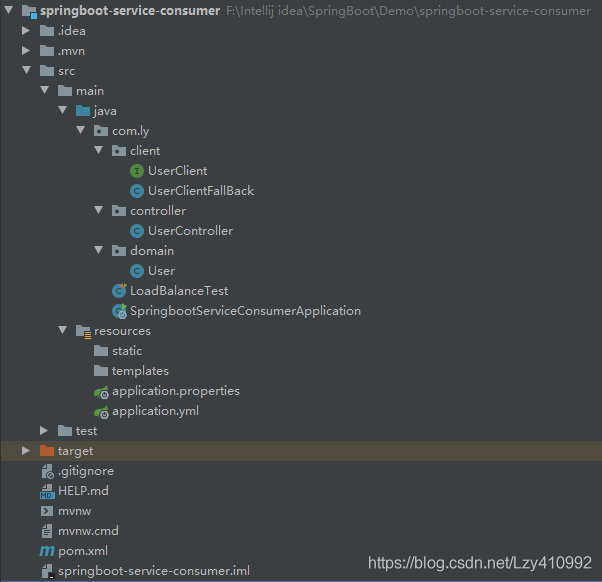The height and width of the screenshot is (582, 602).
Task: Select SpringbootServiceConsumerApplication in the tree
Action: [x=245, y=311]
